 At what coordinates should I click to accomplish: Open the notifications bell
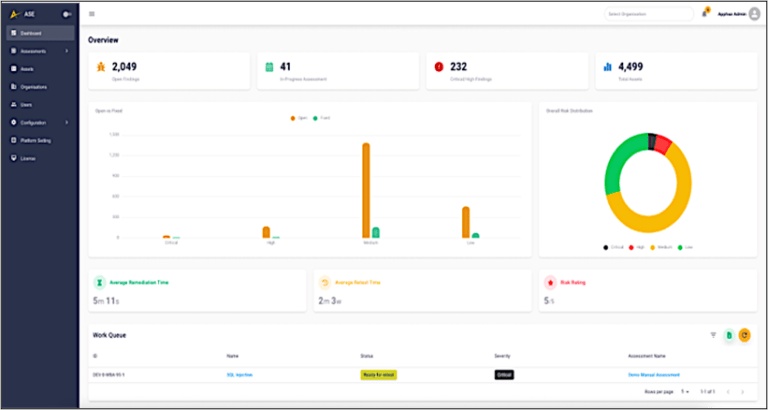click(x=704, y=14)
